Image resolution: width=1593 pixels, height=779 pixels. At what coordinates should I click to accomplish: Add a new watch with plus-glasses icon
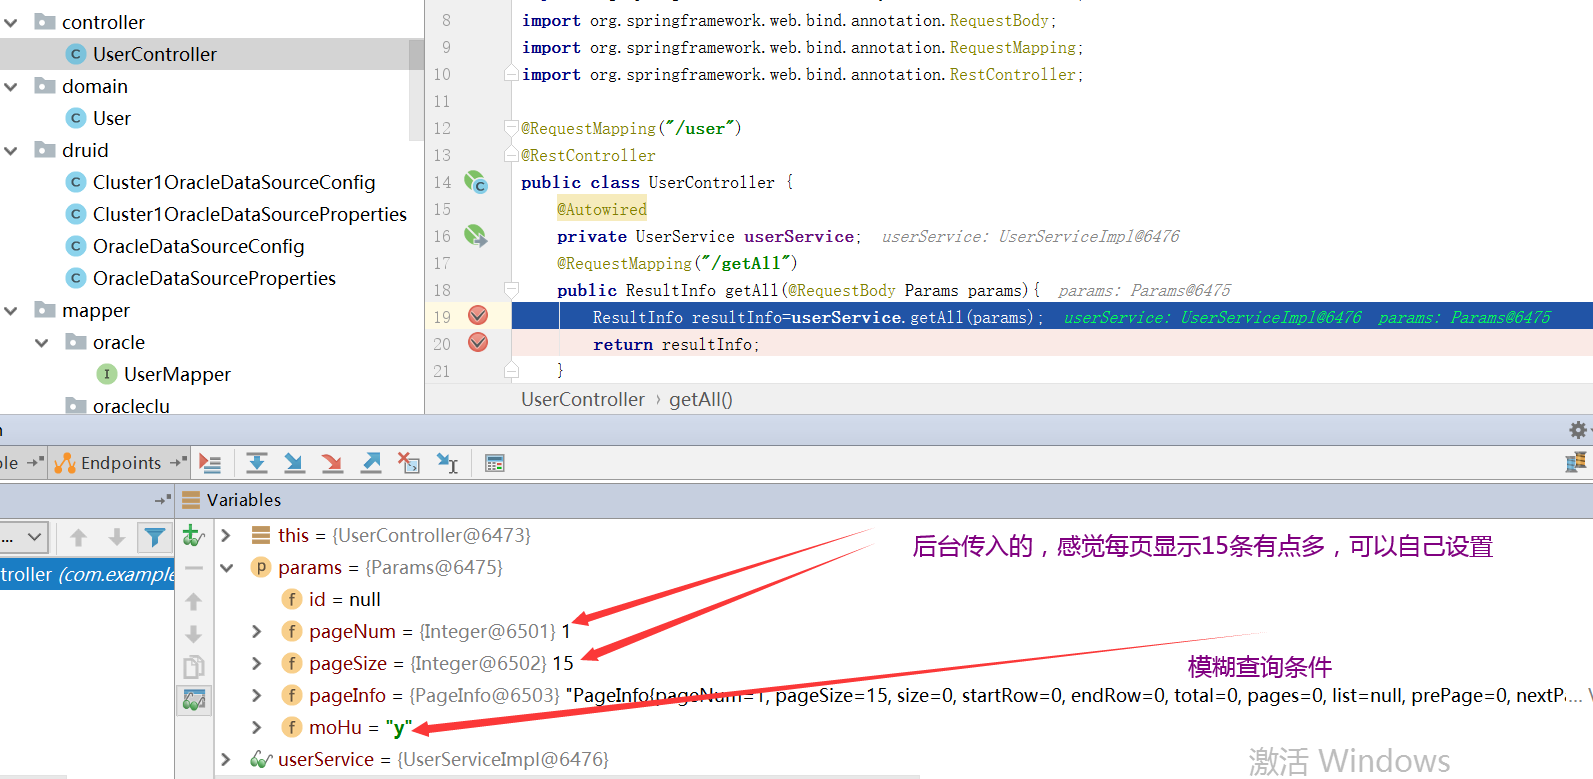[x=194, y=536]
